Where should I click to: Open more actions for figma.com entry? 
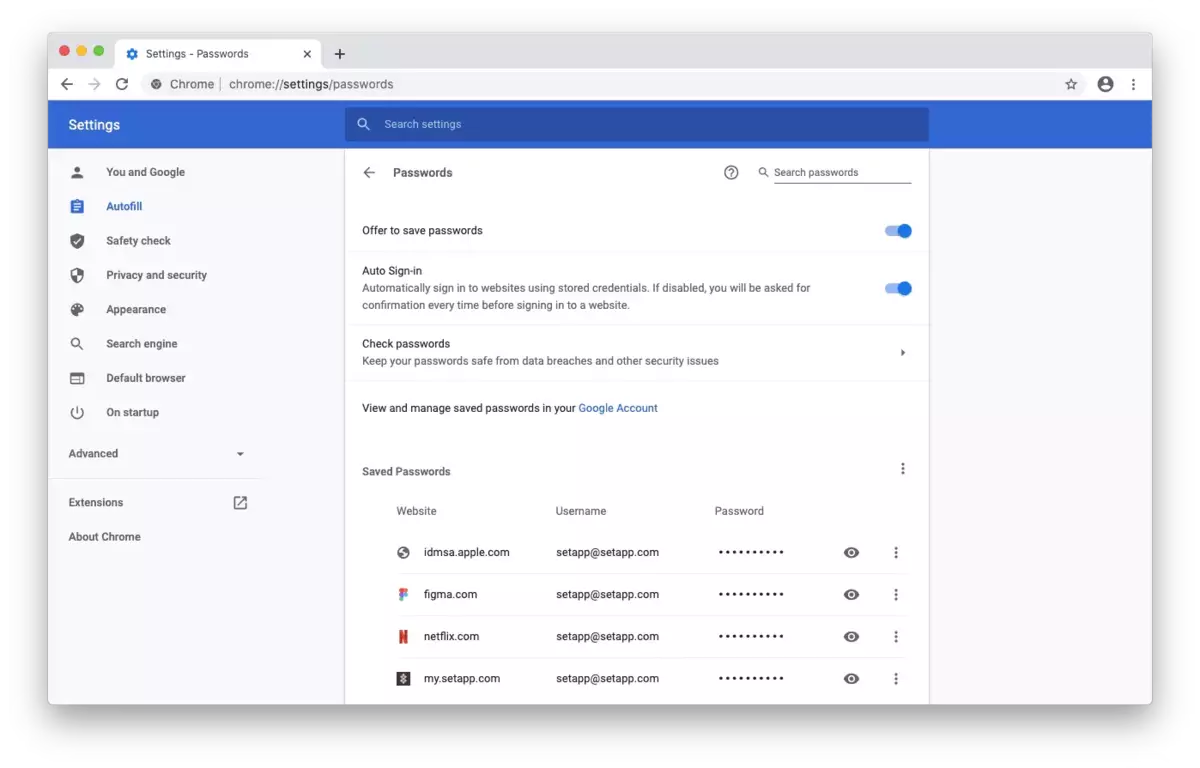896,595
